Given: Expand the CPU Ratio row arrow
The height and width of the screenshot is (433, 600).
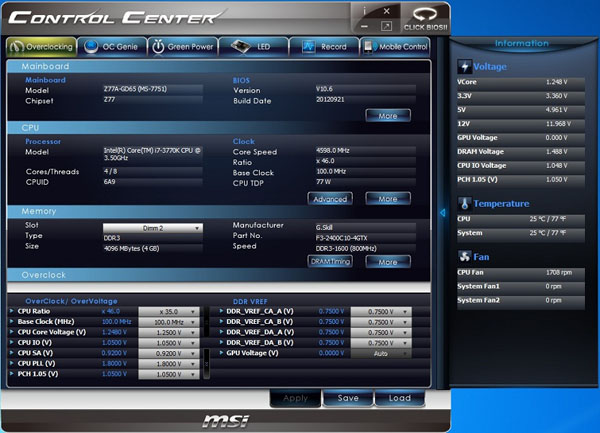Looking at the screenshot, I should 12,311.
